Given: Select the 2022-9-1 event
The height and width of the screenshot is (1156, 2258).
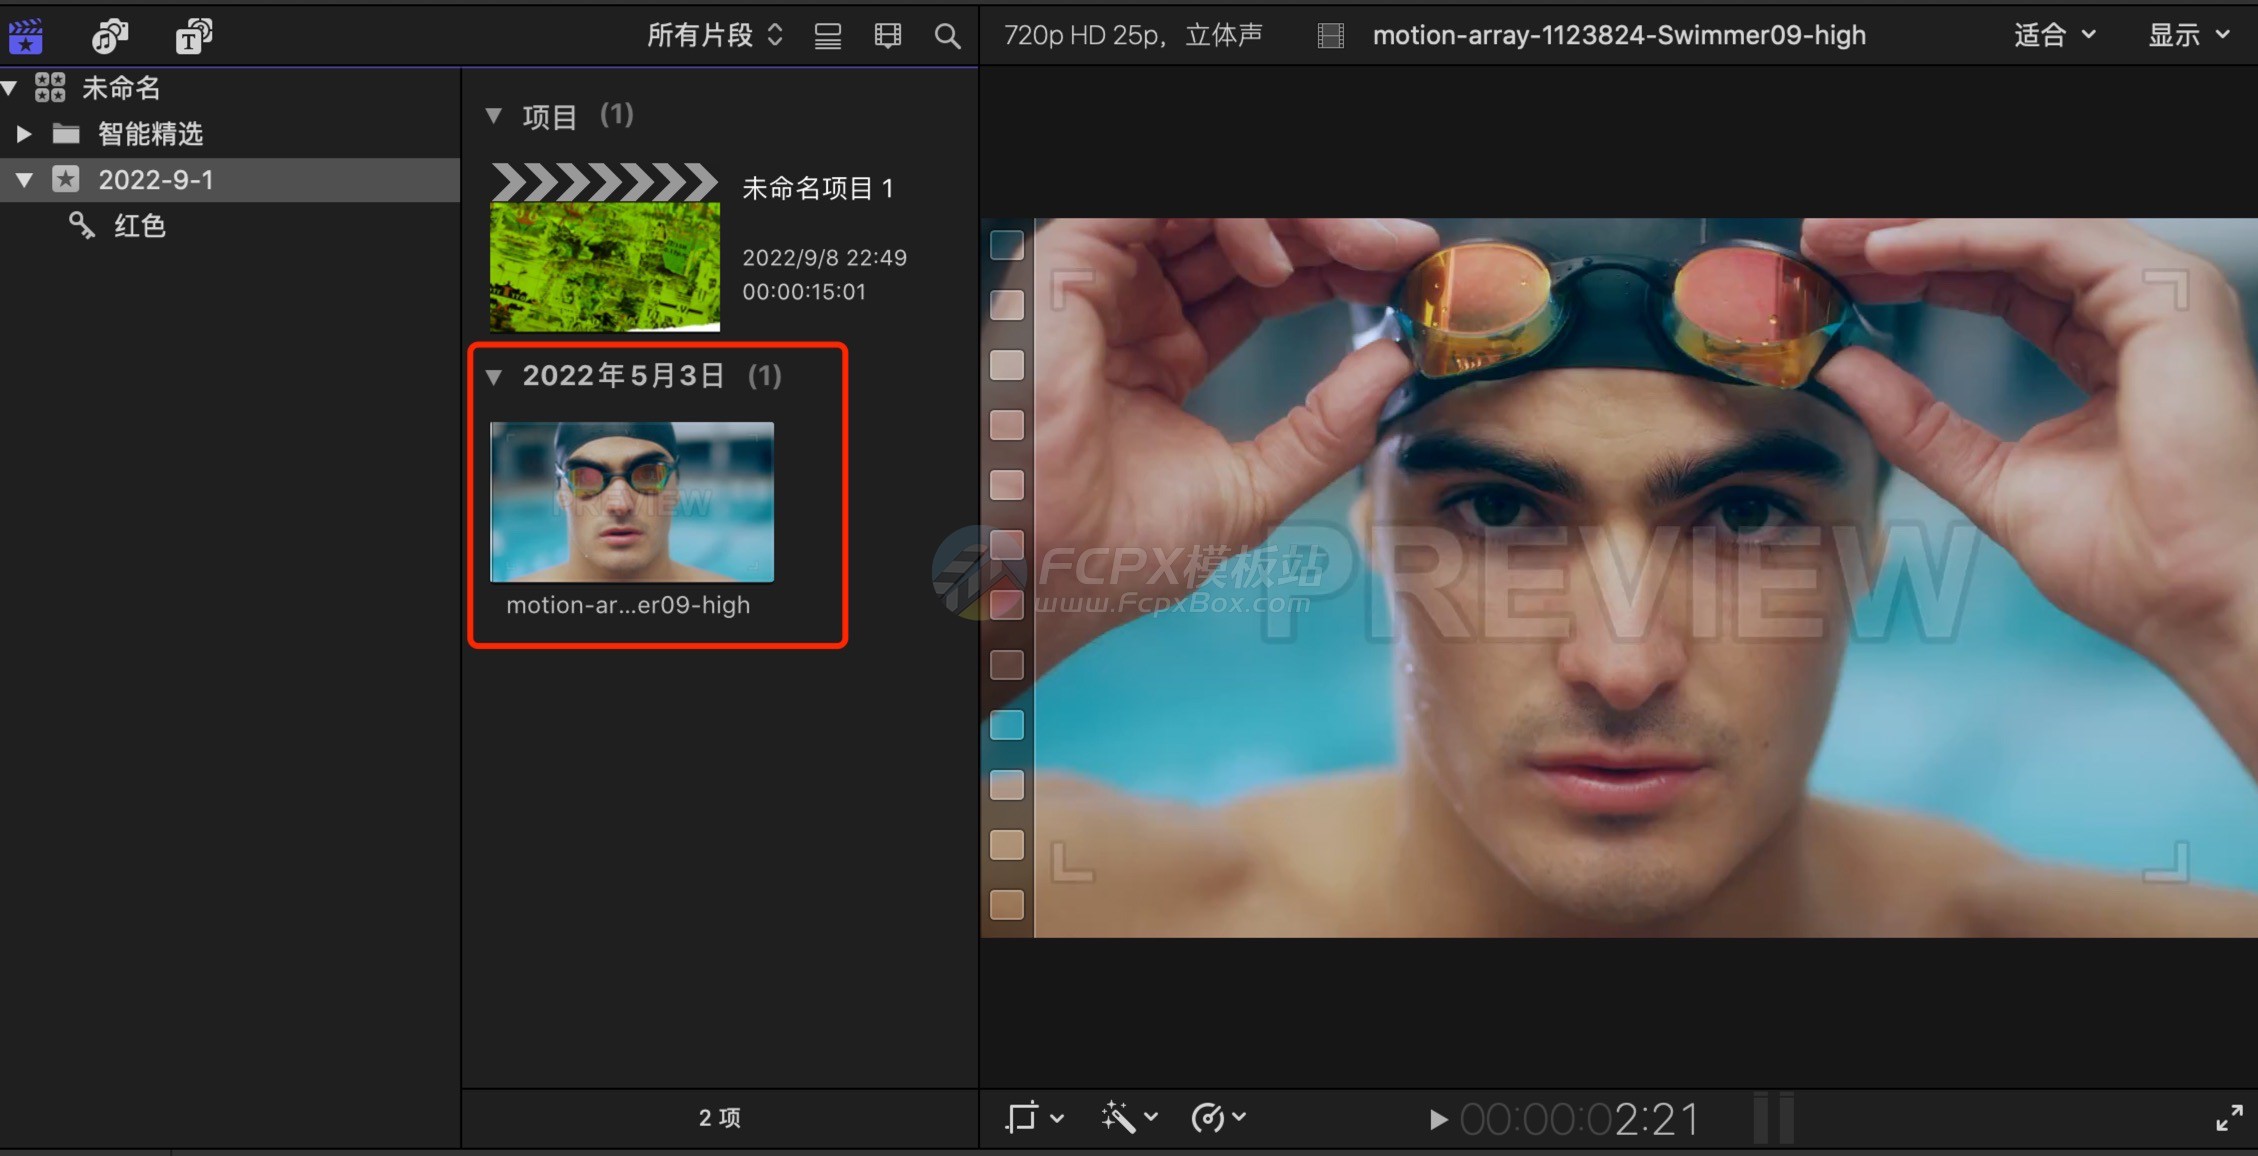Looking at the screenshot, I should [x=155, y=180].
